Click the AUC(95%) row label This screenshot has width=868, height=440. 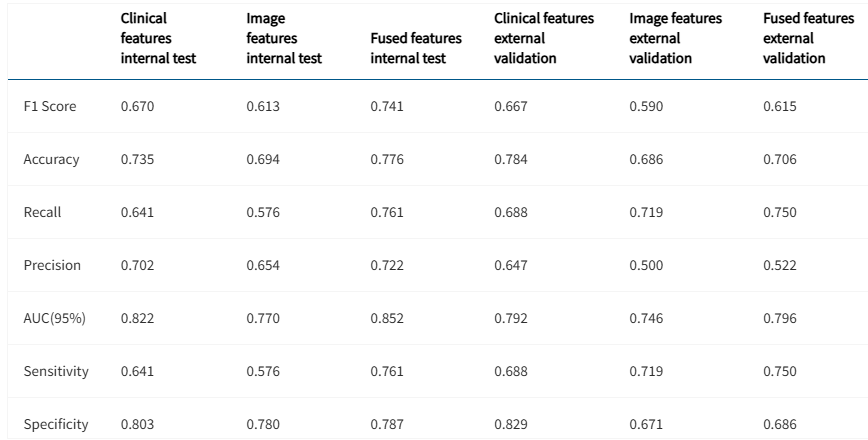(55, 318)
